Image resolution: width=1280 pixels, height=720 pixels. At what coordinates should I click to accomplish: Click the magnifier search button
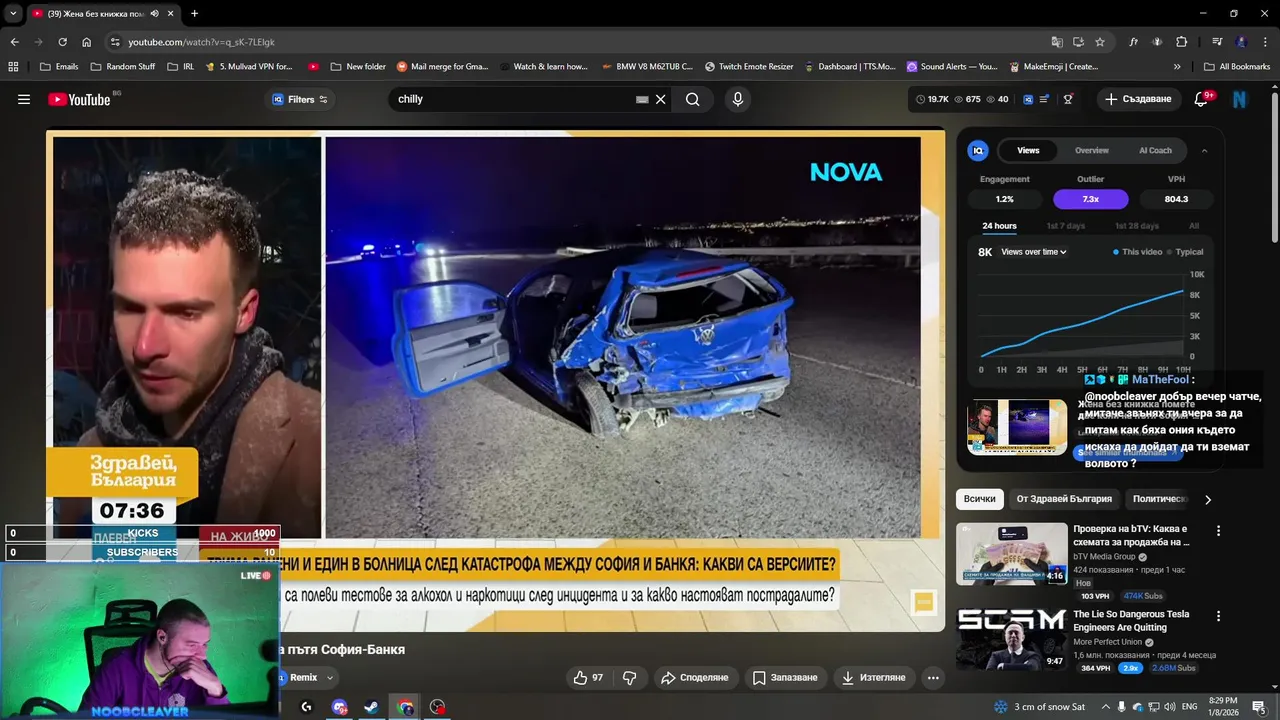[x=692, y=99]
